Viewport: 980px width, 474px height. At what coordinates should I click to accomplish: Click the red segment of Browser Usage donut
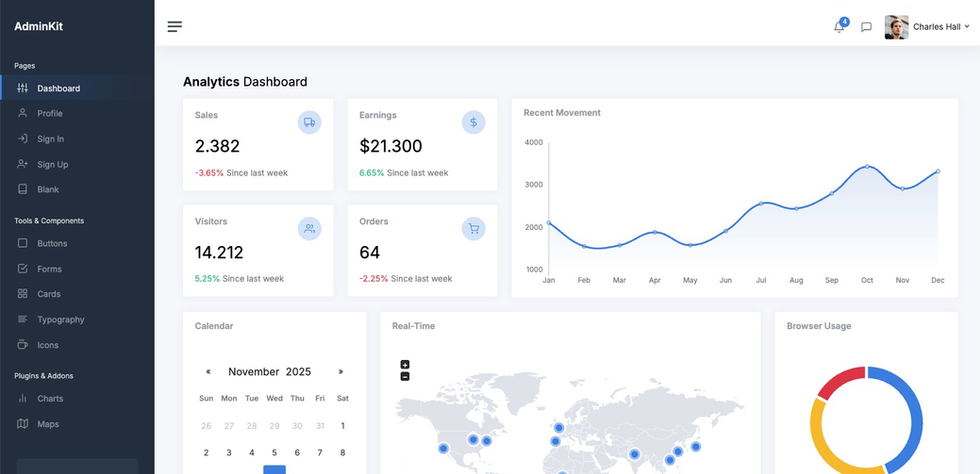839,381
